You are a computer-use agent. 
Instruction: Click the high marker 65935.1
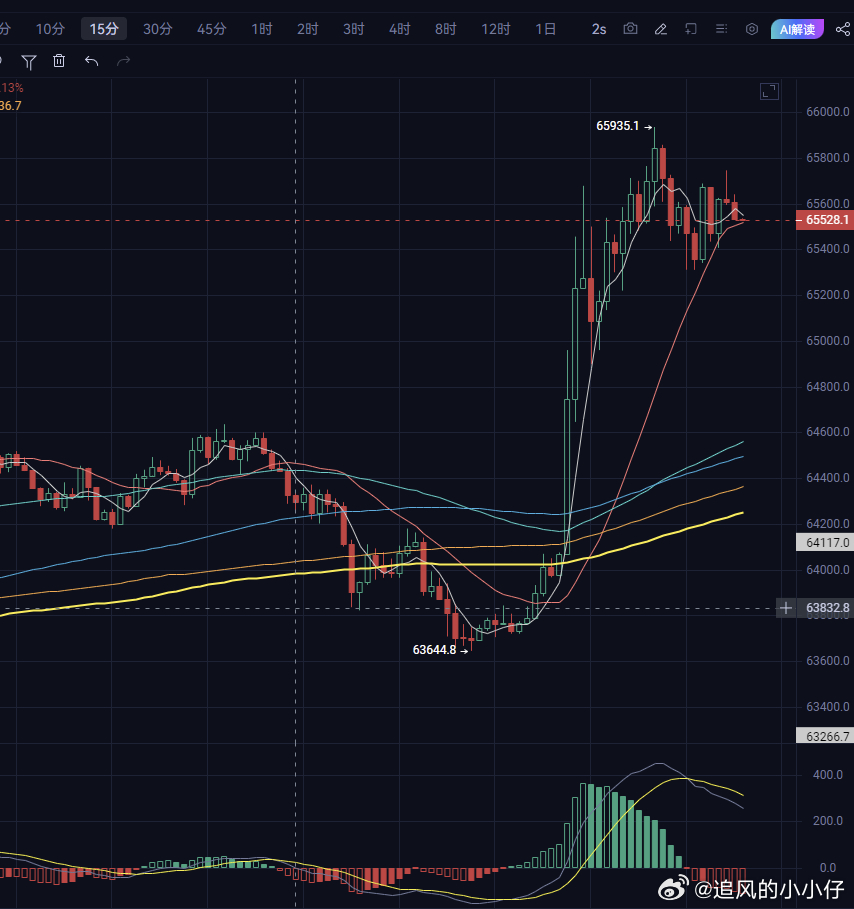617,126
